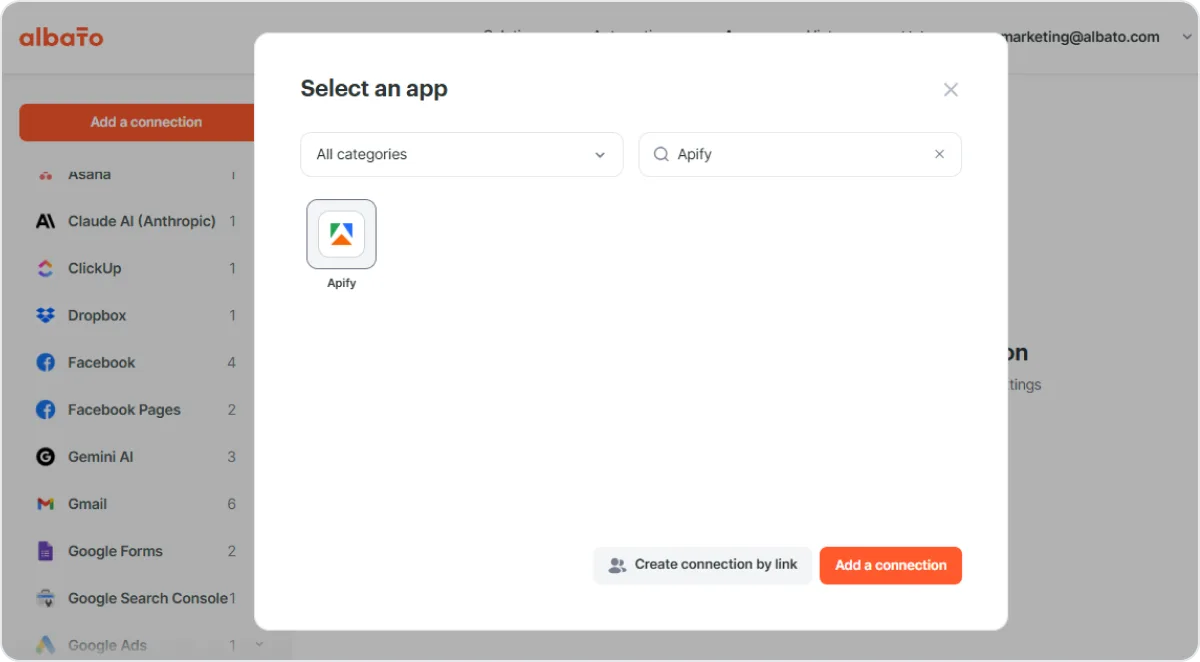
Task: Click the Google Search Console icon
Action: [45, 598]
